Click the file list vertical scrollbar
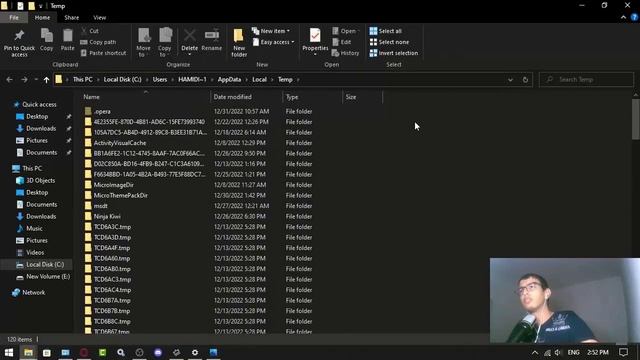 pos(636,119)
